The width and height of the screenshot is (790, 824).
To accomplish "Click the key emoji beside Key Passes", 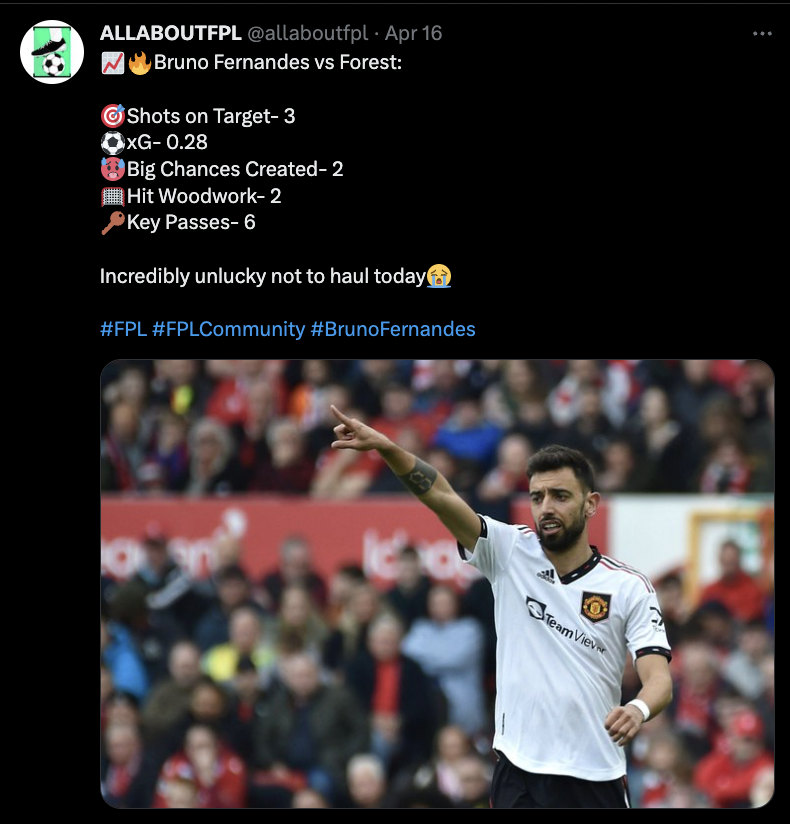I will point(112,223).
